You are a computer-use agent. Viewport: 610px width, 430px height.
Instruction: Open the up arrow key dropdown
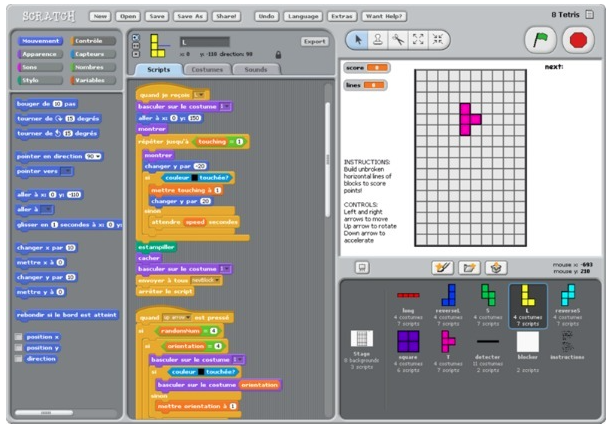(177, 318)
